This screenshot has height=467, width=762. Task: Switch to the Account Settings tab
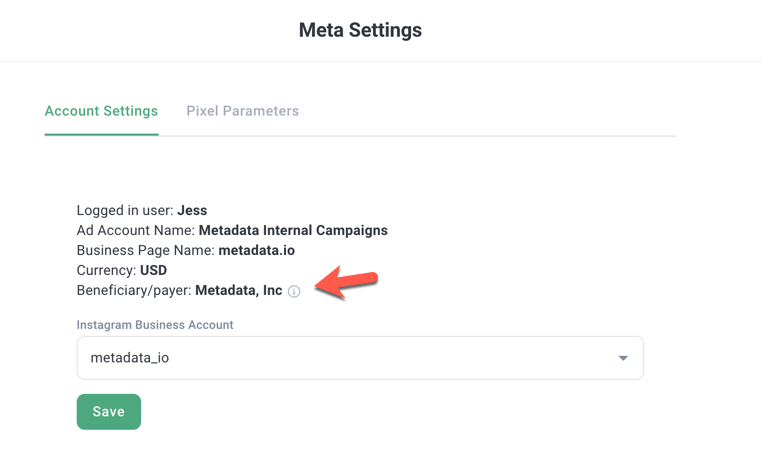point(101,111)
